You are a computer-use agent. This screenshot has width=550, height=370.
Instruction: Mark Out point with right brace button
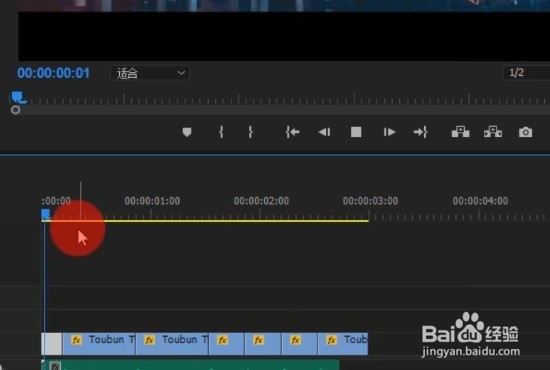(250, 132)
